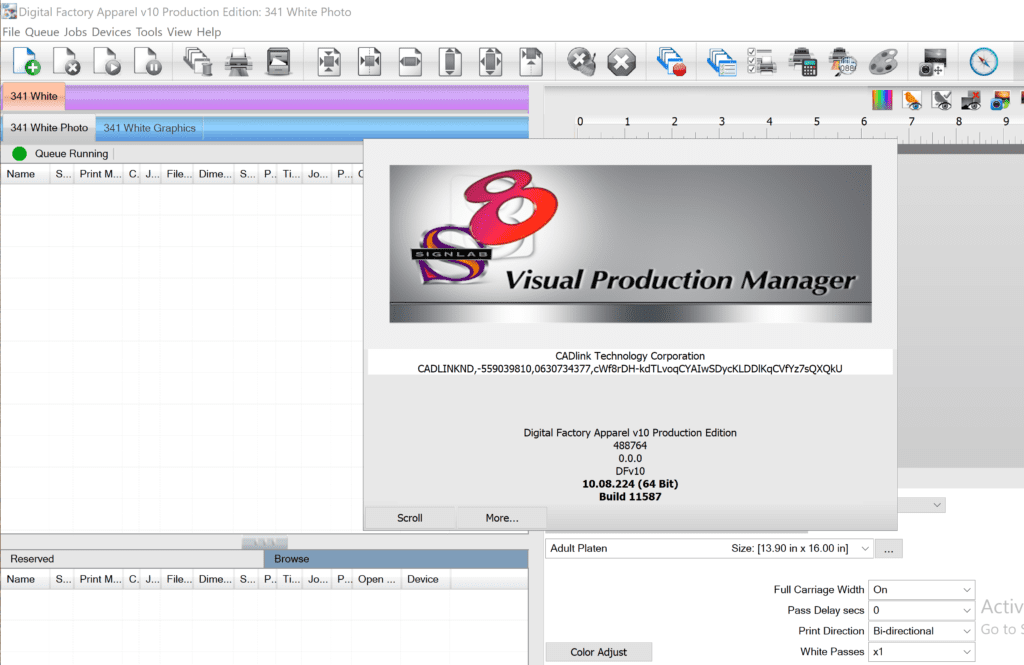The image size is (1024, 665).
Task: Pause the job with the page pause icon
Action: click(x=148, y=62)
